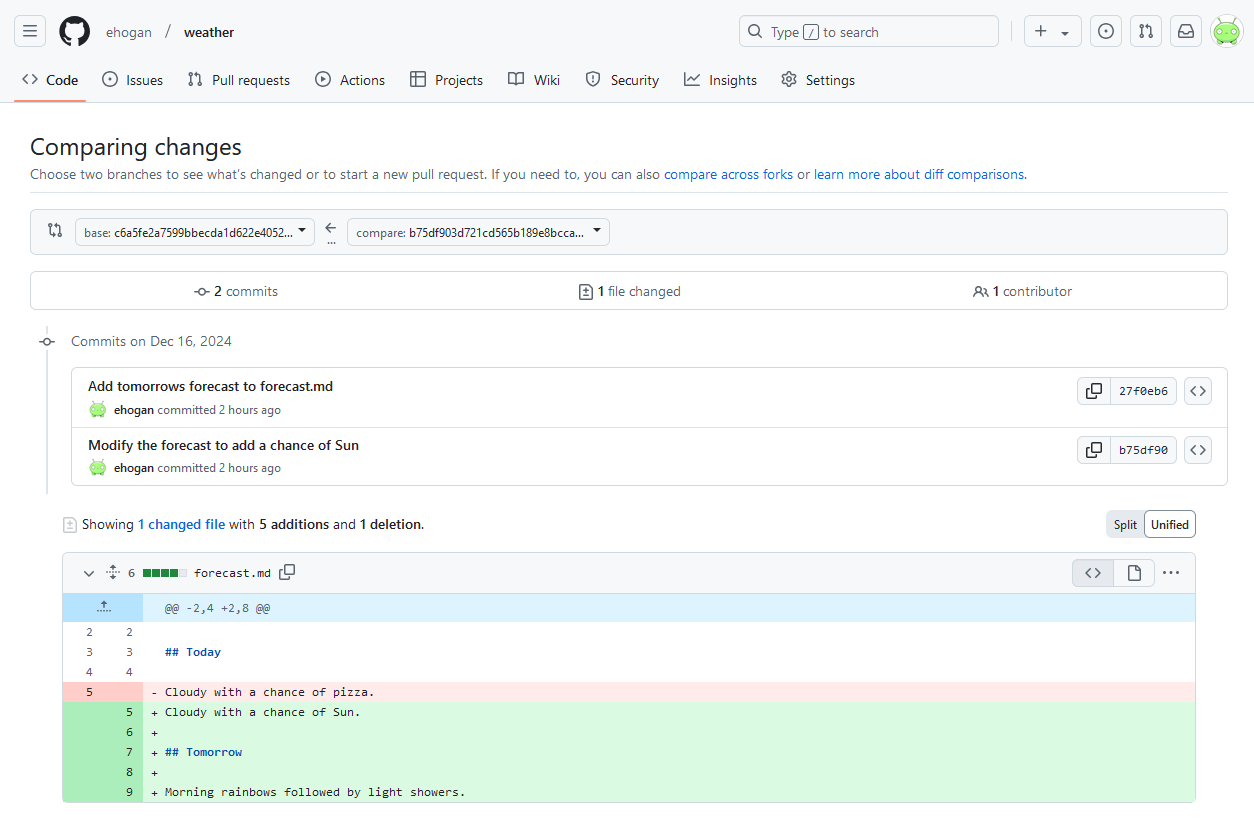Click ehogan author on 'Modify the forecast' commit

pos(134,468)
